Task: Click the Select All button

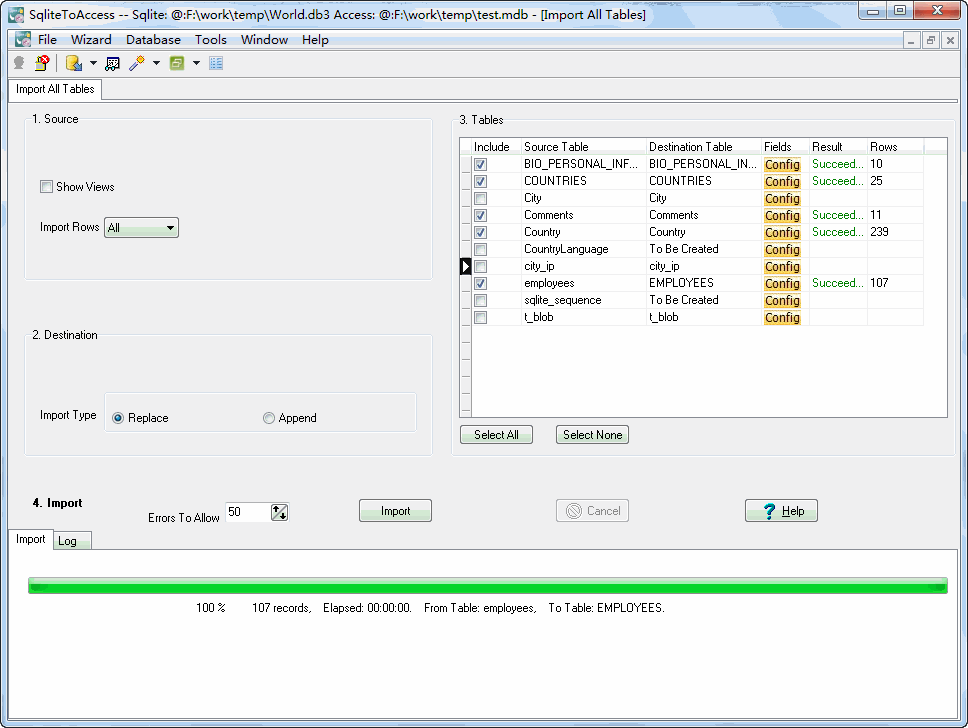Action: (496, 435)
